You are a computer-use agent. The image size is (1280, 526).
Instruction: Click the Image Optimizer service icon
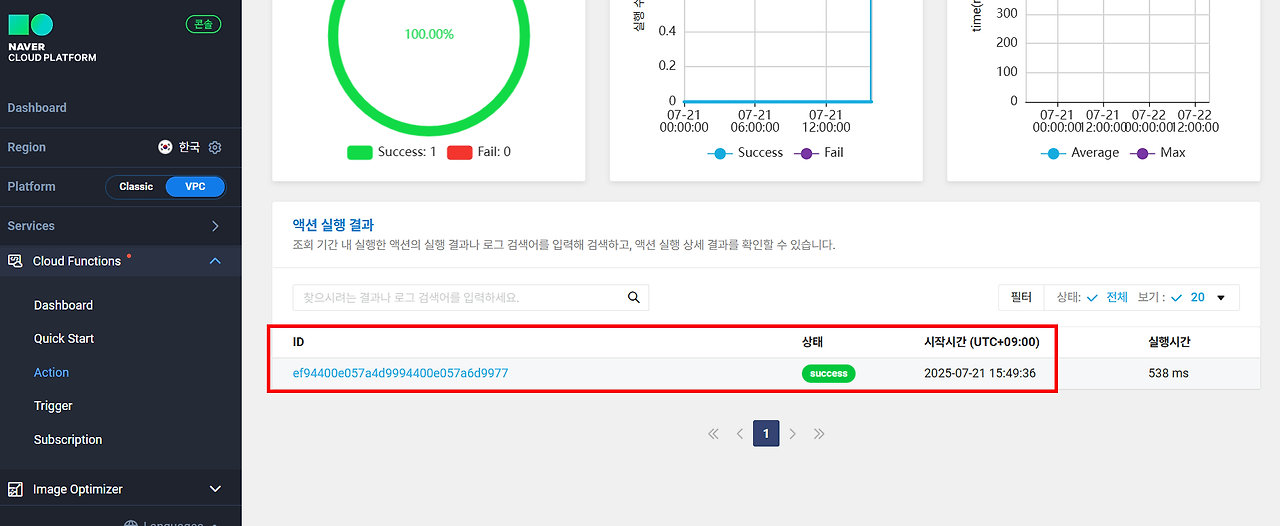click(15, 489)
